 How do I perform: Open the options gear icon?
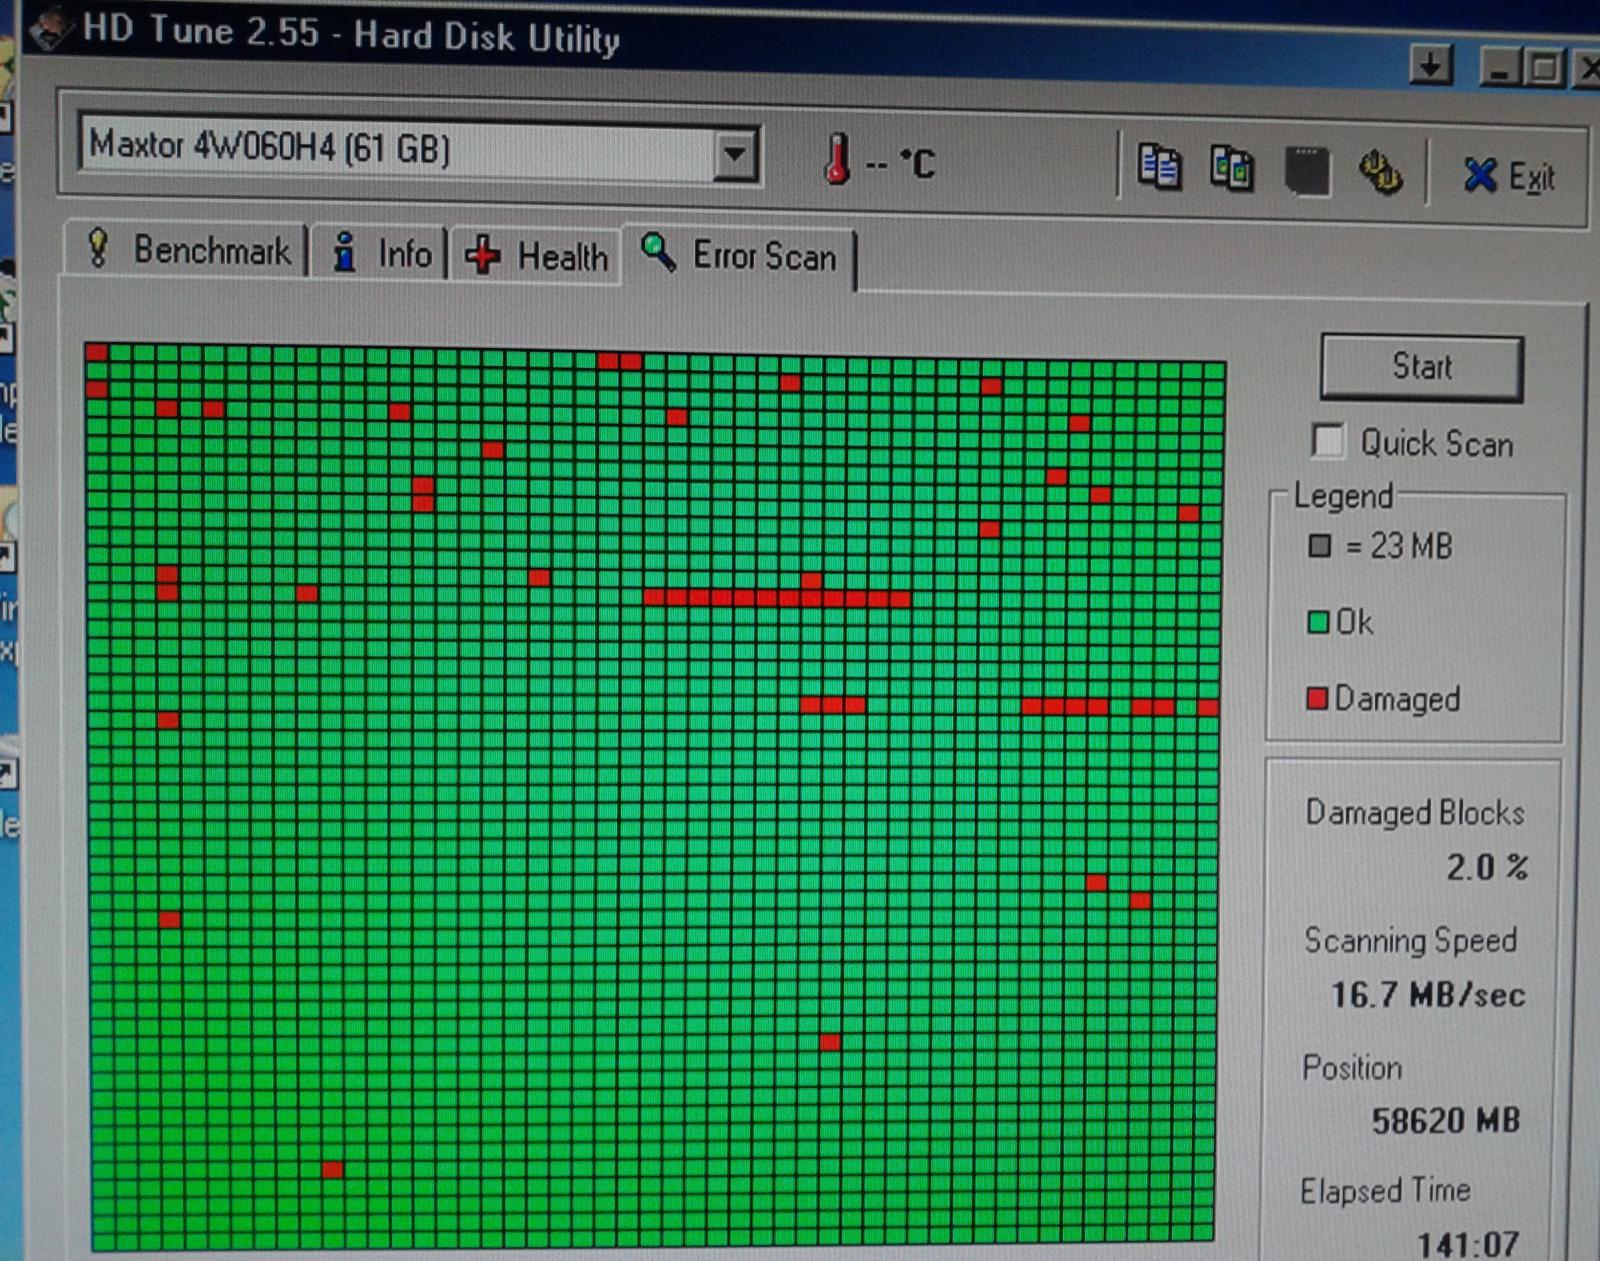(x=1380, y=172)
